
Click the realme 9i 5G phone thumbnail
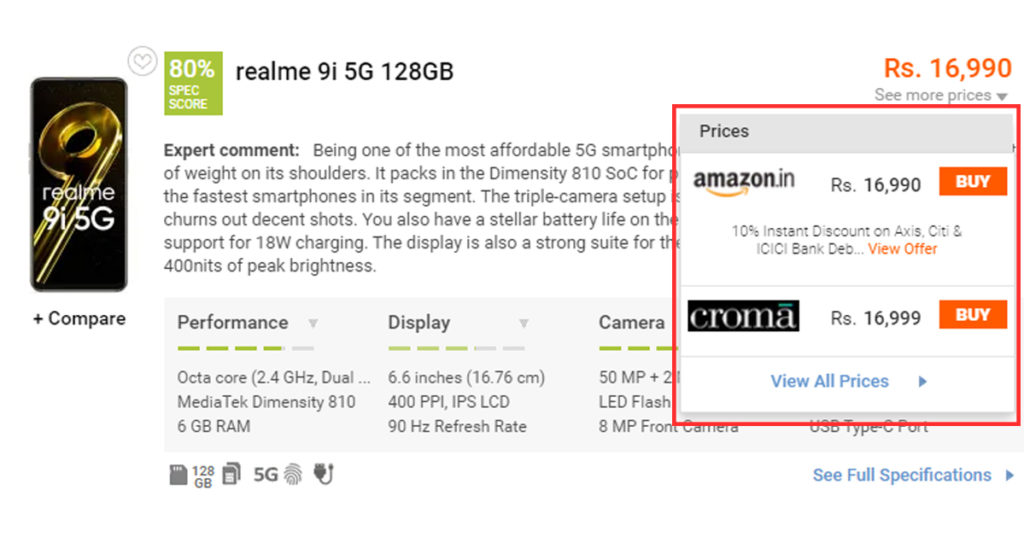pyautogui.click(x=79, y=184)
